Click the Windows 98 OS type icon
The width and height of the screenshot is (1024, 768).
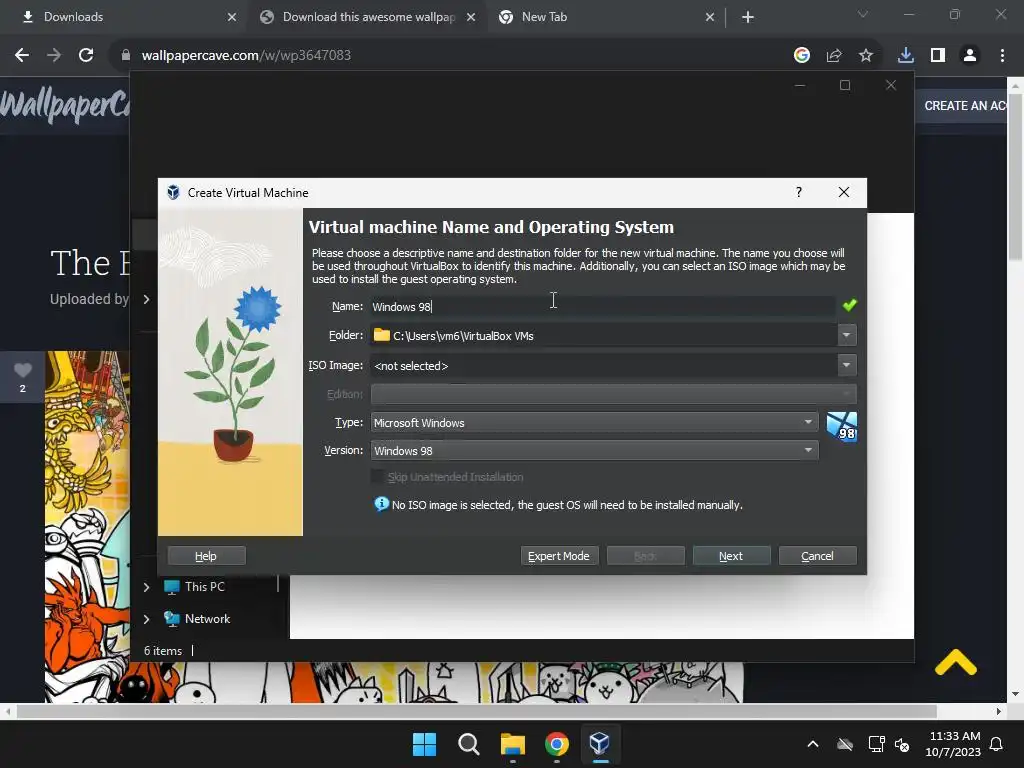(x=841, y=426)
